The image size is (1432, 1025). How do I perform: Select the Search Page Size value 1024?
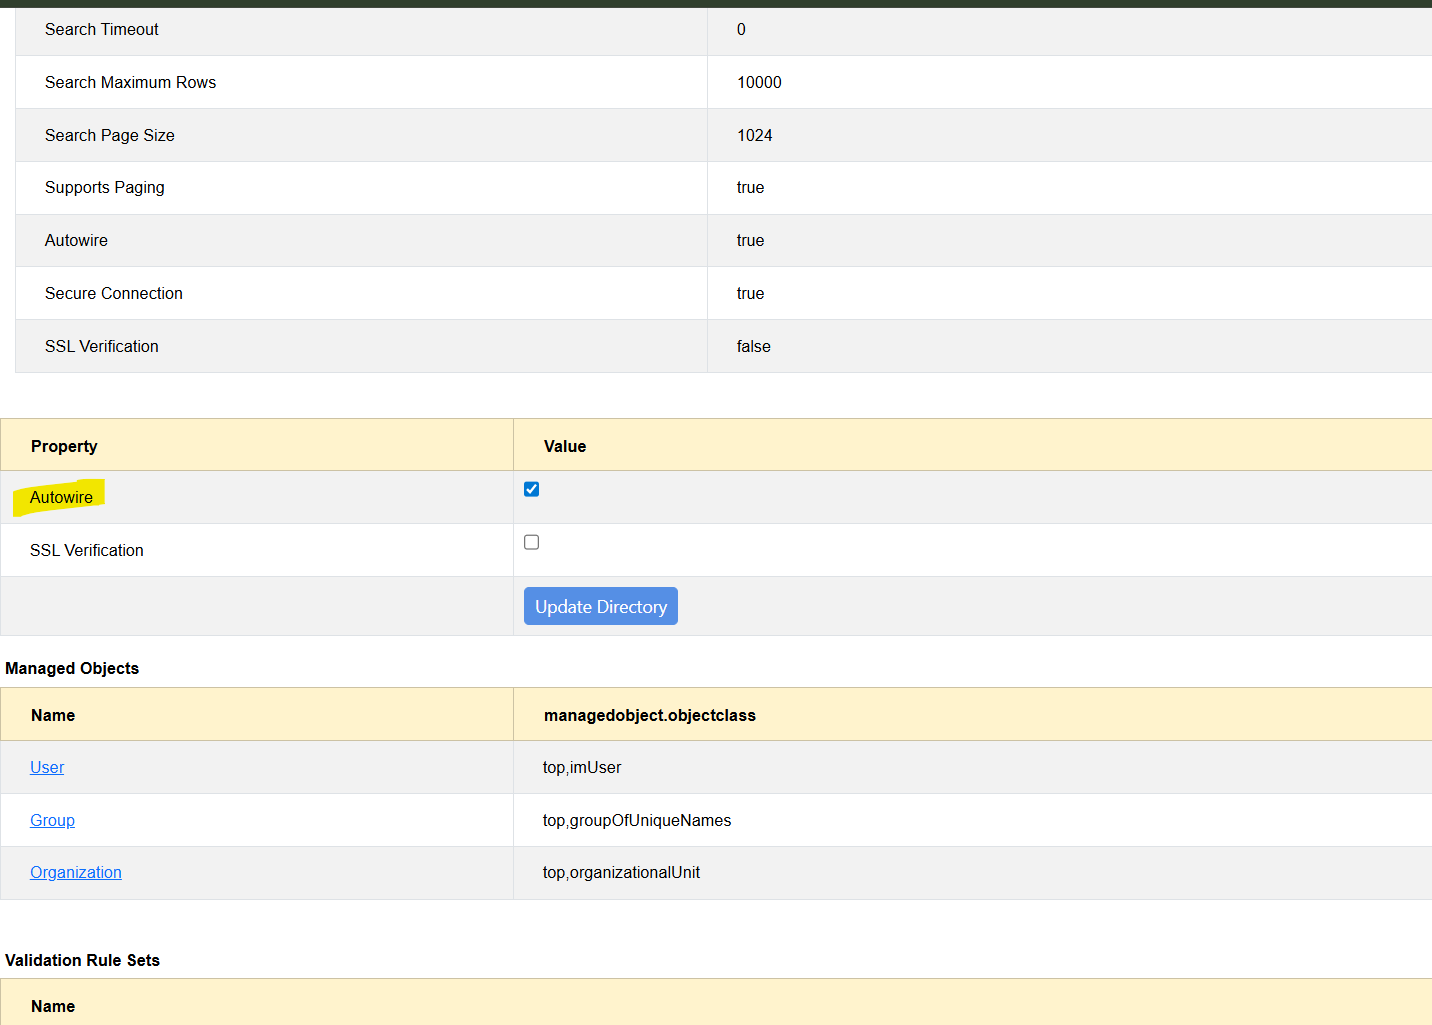(x=754, y=135)
